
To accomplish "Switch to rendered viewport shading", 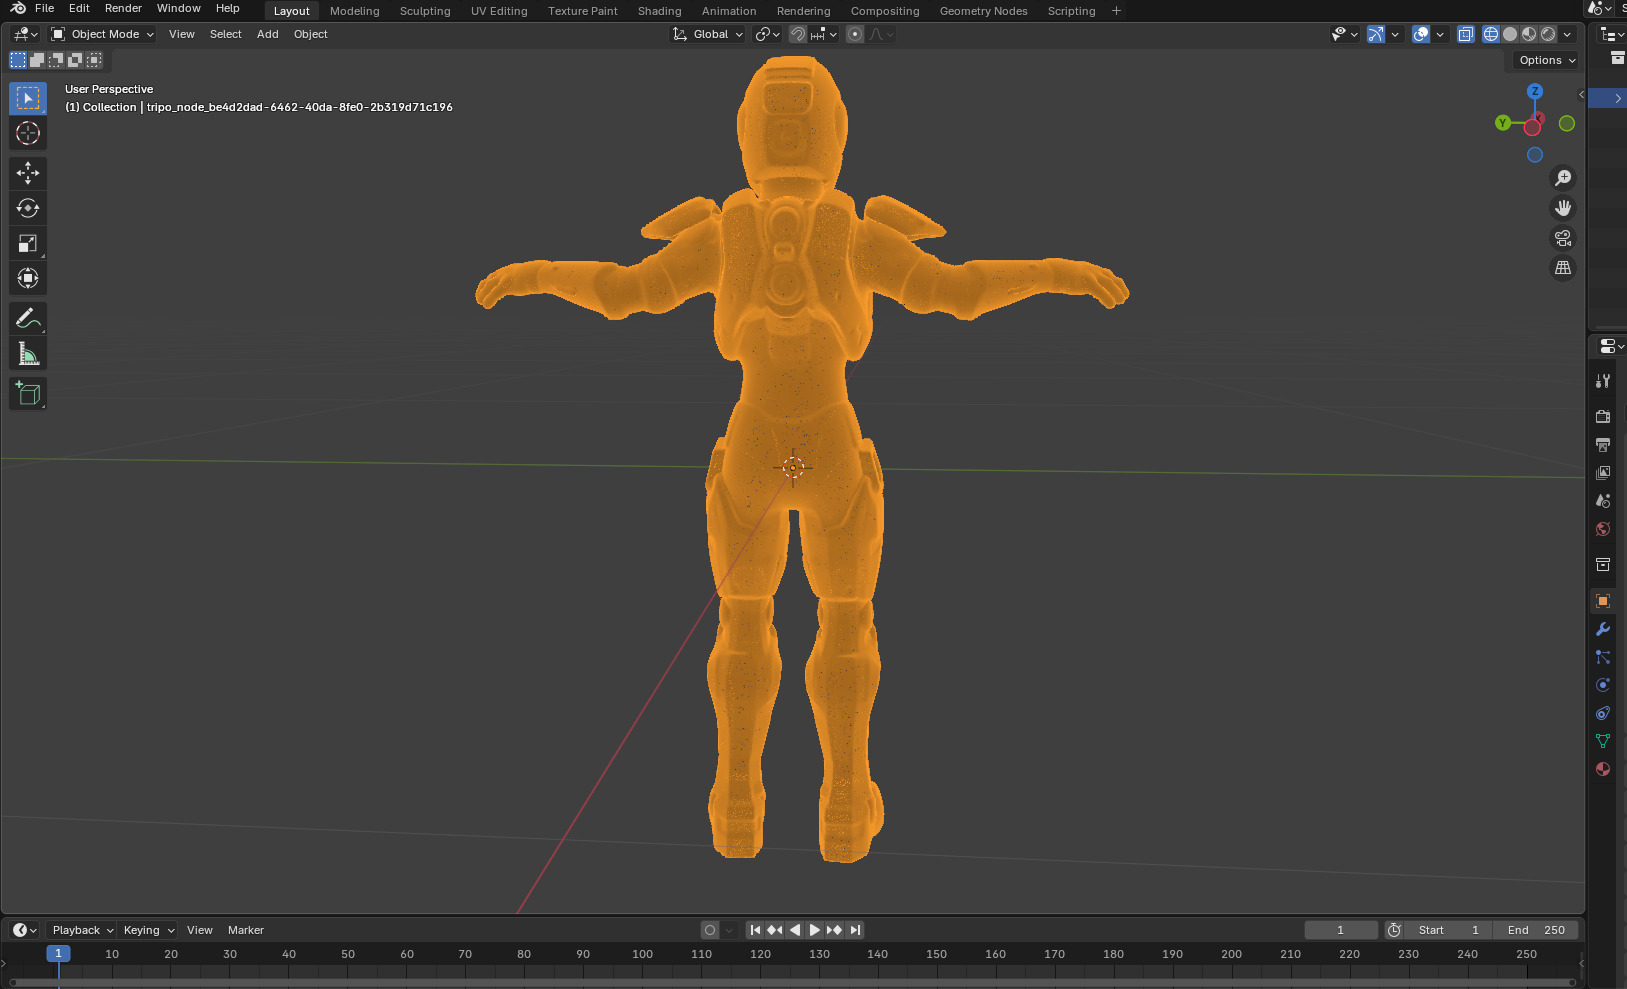I will coord(1548,34).
